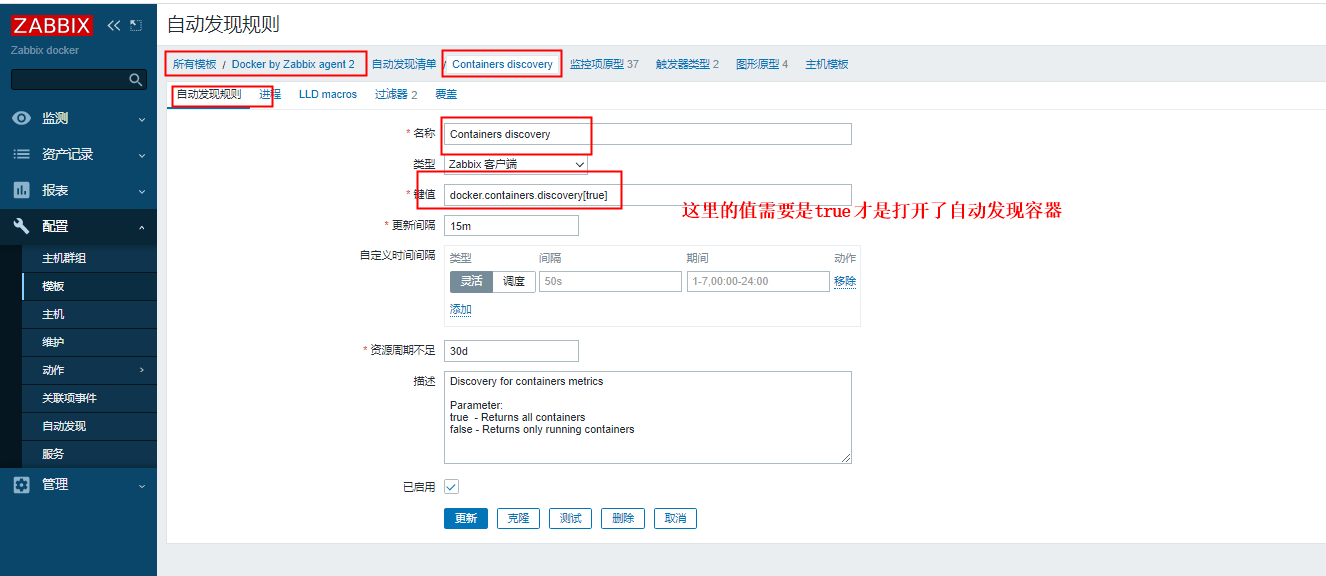The height and width of the screenshot is (576, 1326).
Task: Open 服务 in sidebar
Action: tap(53, 454)
